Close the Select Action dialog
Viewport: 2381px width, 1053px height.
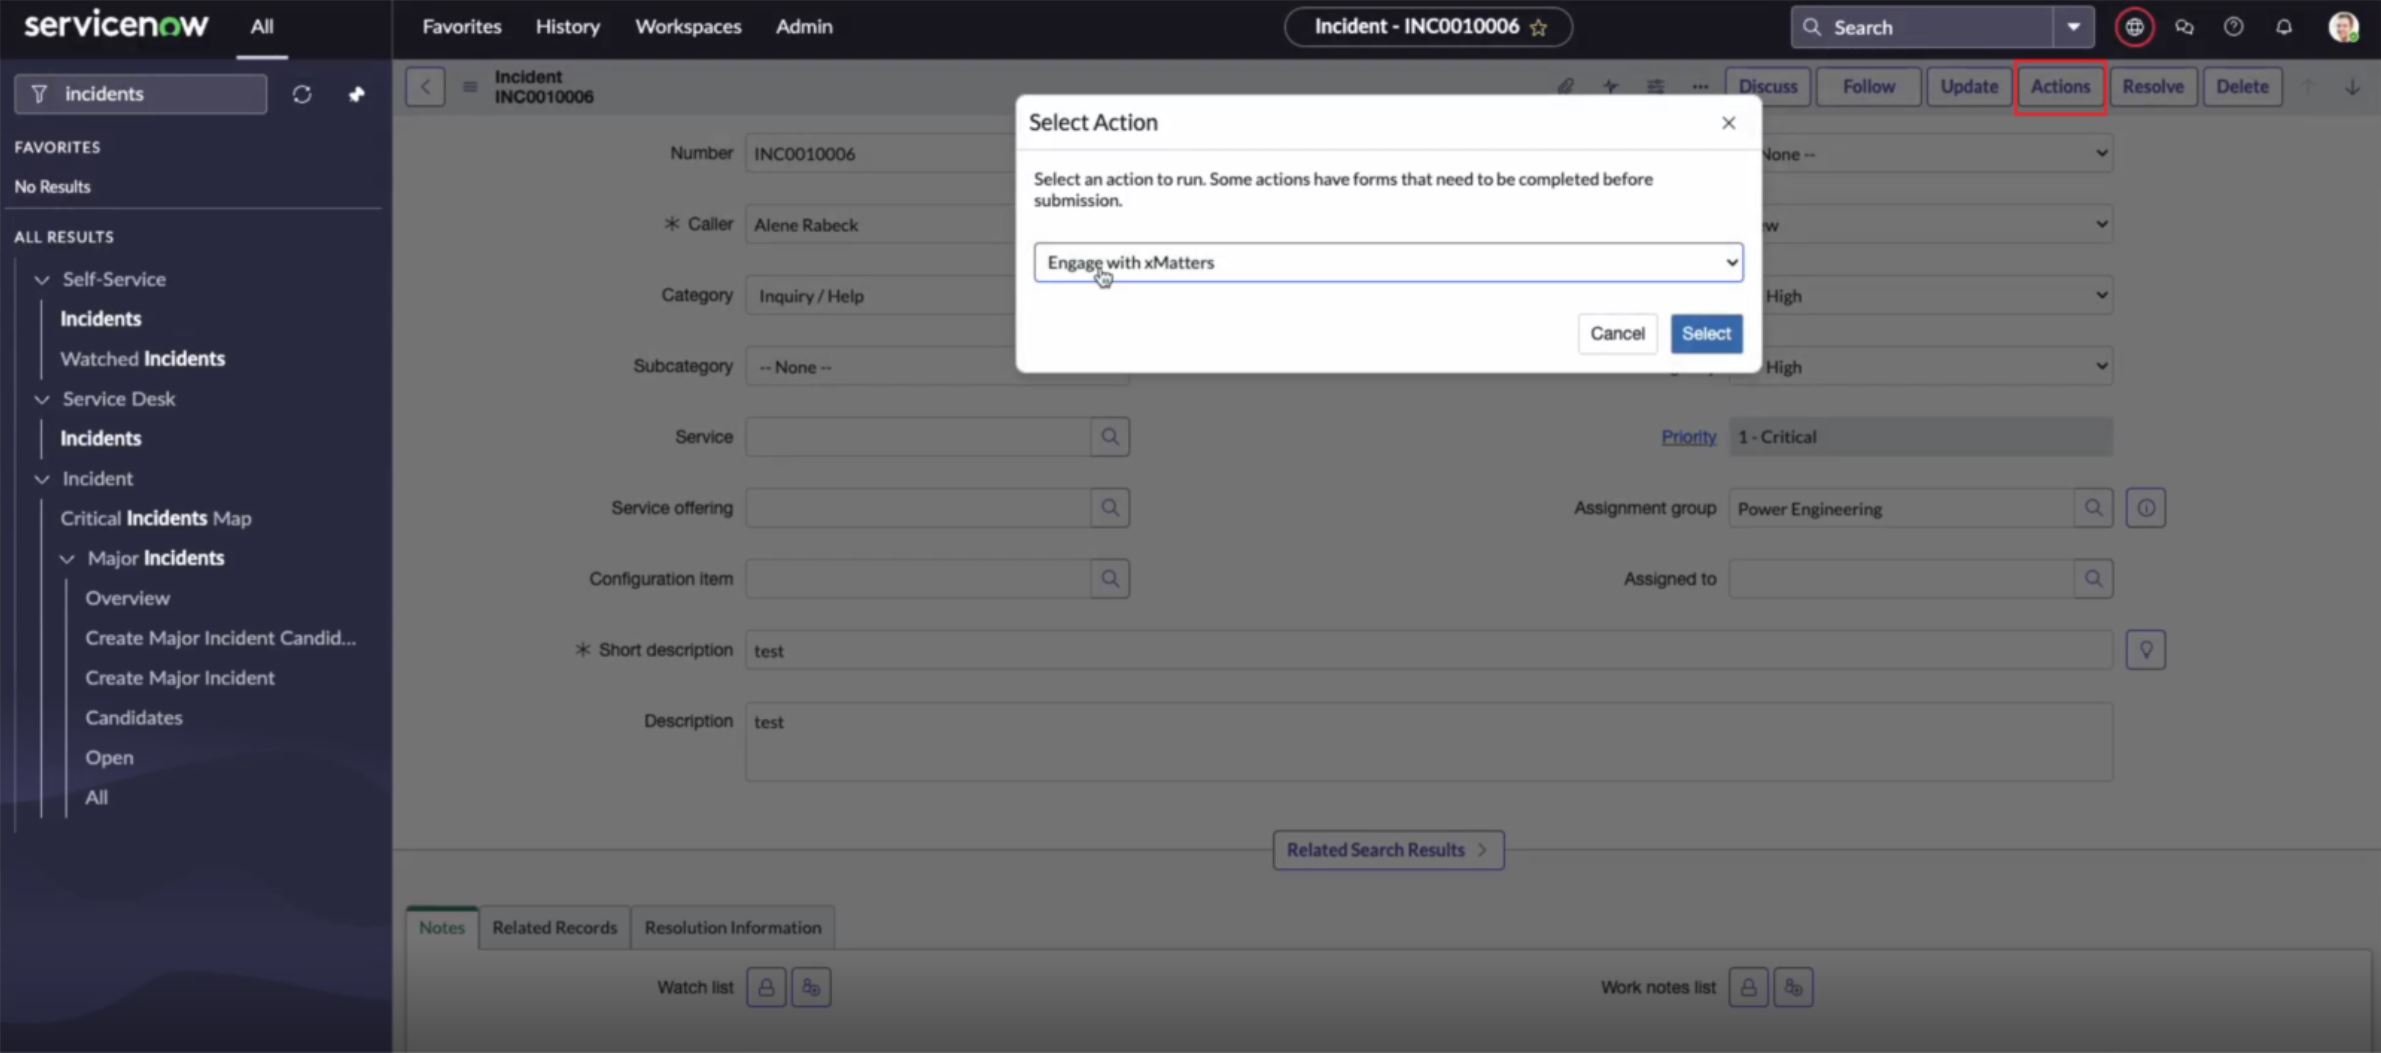pos(1728,123)
